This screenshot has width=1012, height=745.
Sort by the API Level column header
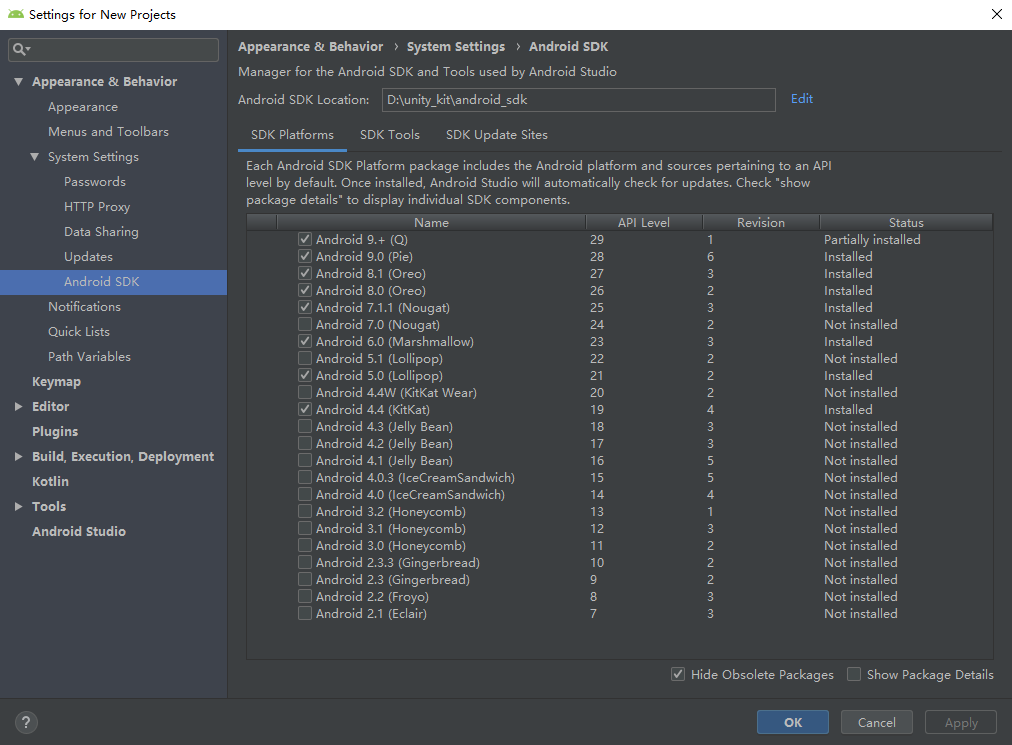tap(643, 223)
